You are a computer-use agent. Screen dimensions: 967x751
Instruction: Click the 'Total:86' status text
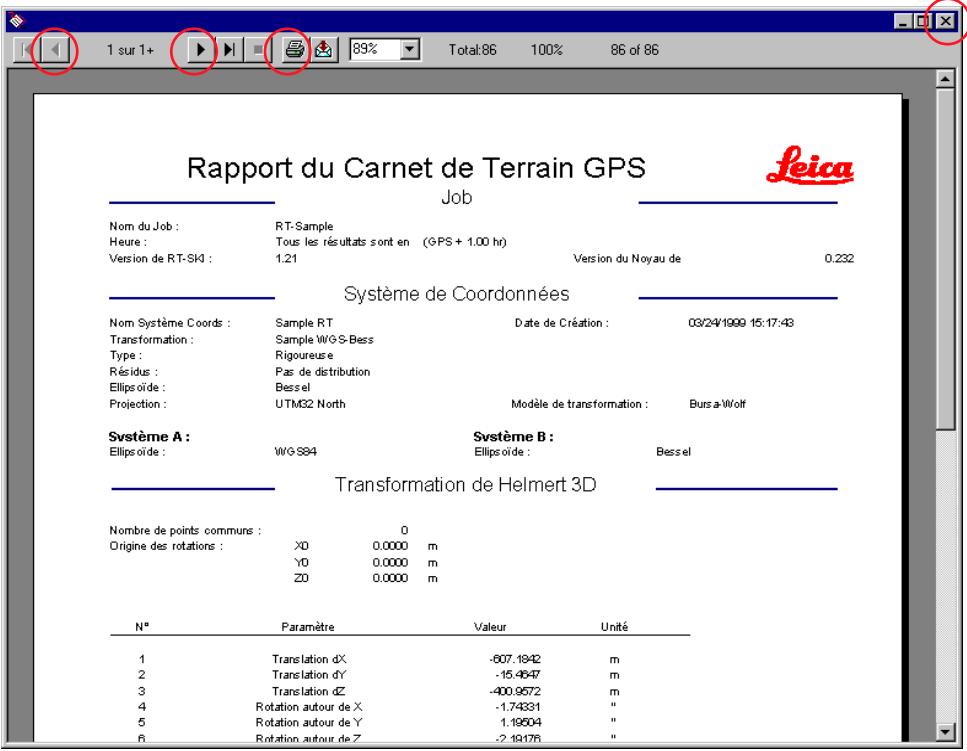[472, 50]
